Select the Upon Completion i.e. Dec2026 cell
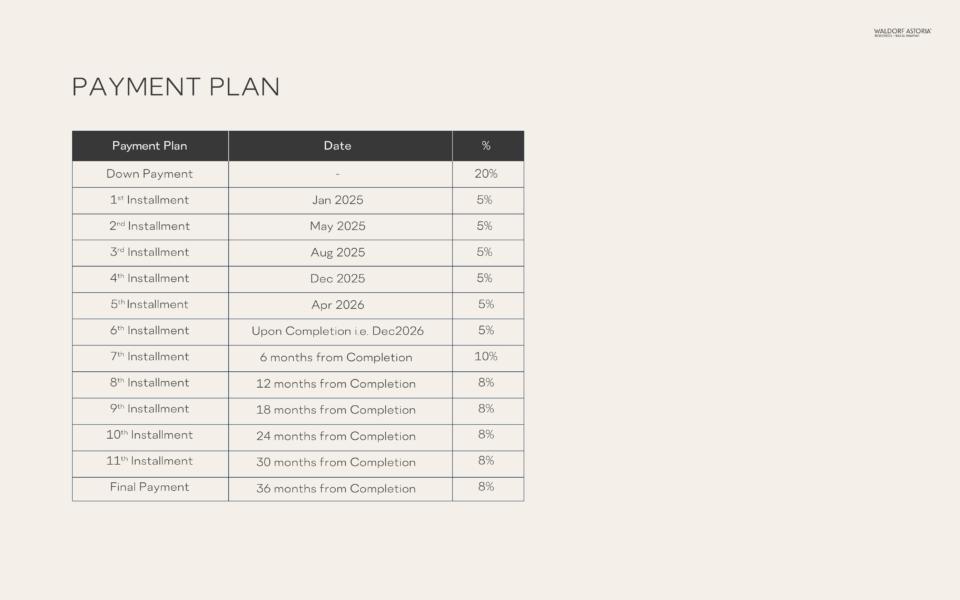The height and width of the screenshot is (600, 960). [x=338, y=331]
